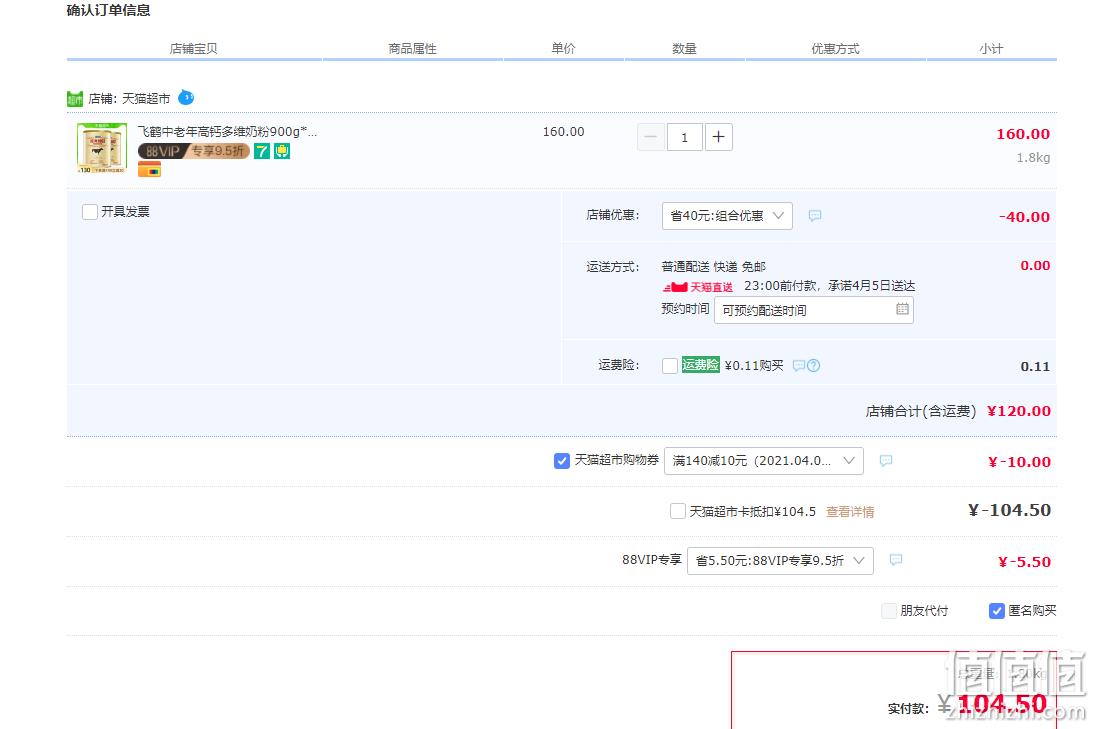Viewport: 1095px width, 729px height.
Task: Open the product title 飞鹤中老年高钙多维奶粉900g
Action: click(227, 131)
